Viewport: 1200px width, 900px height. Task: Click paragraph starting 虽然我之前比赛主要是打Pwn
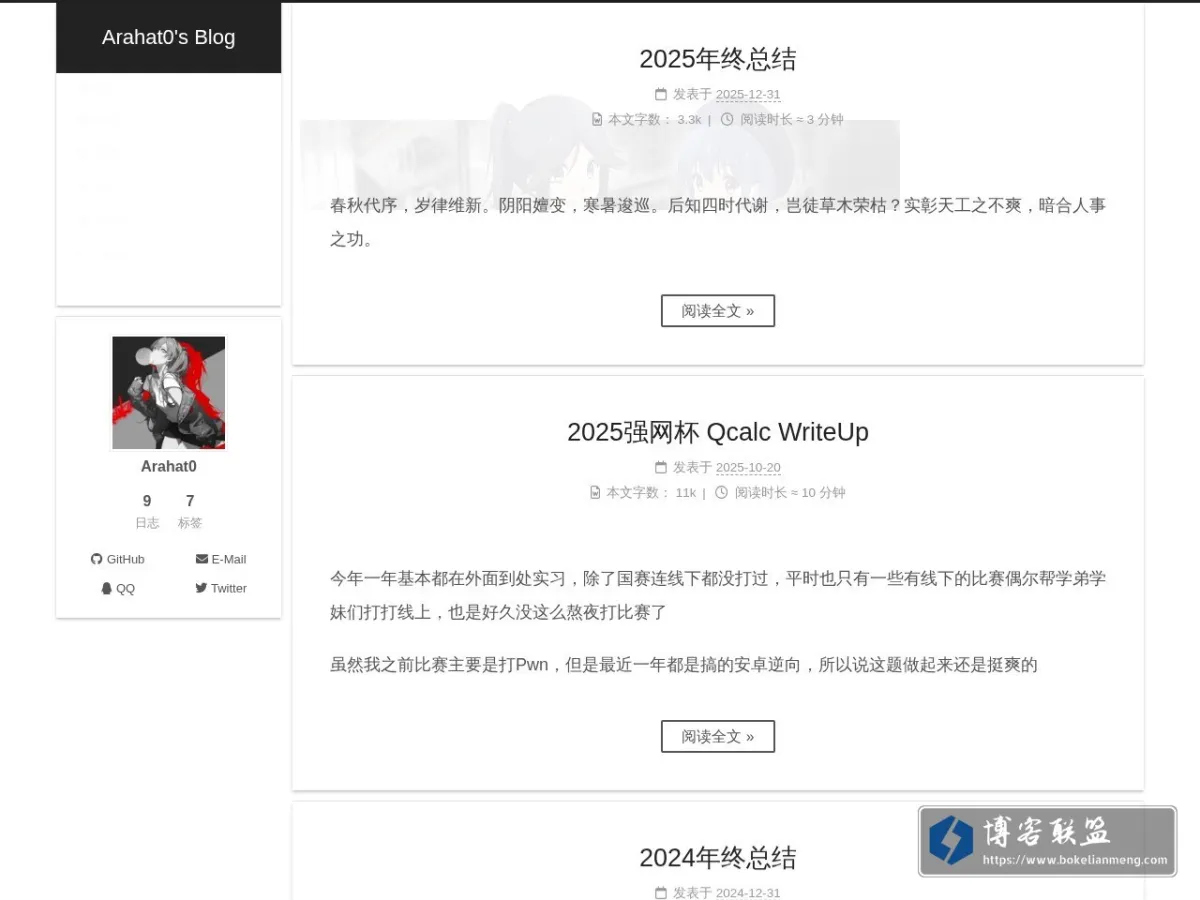click(684, 664)
